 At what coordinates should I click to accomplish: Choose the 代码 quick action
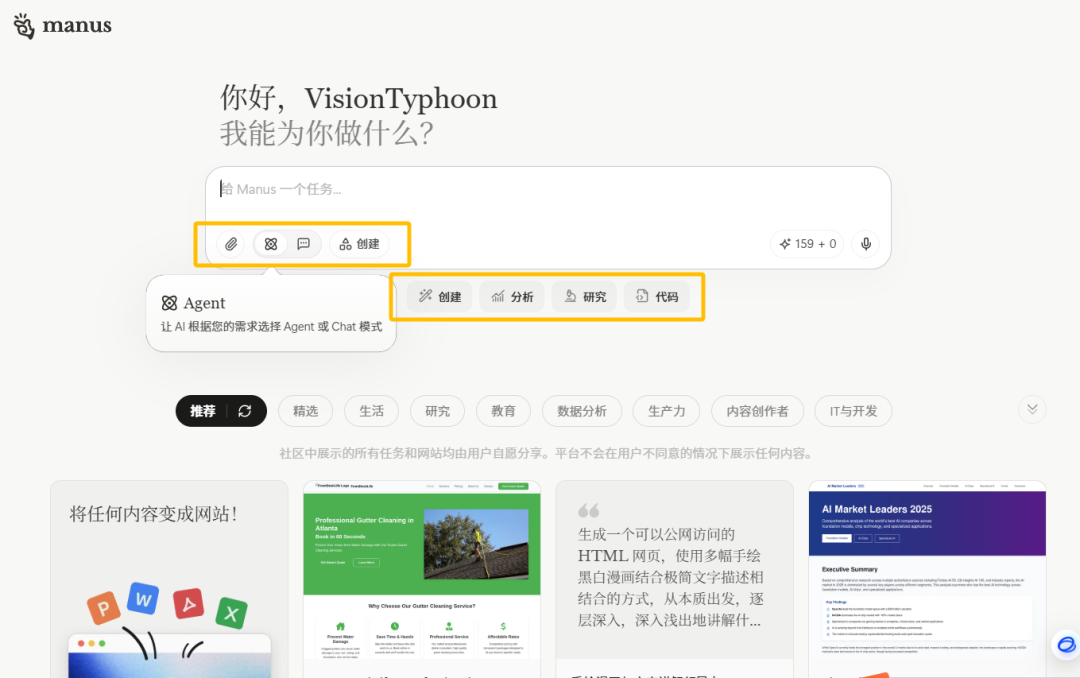657,297
